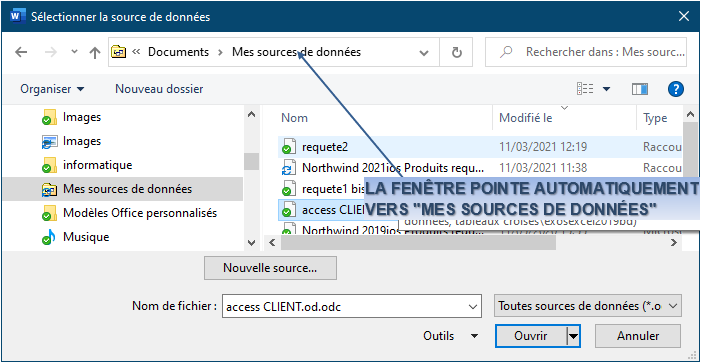The image size is (701, 363).
Task: Expand the view options dropdown arrow
Action: pyautogui.click(x=607, y=89)
